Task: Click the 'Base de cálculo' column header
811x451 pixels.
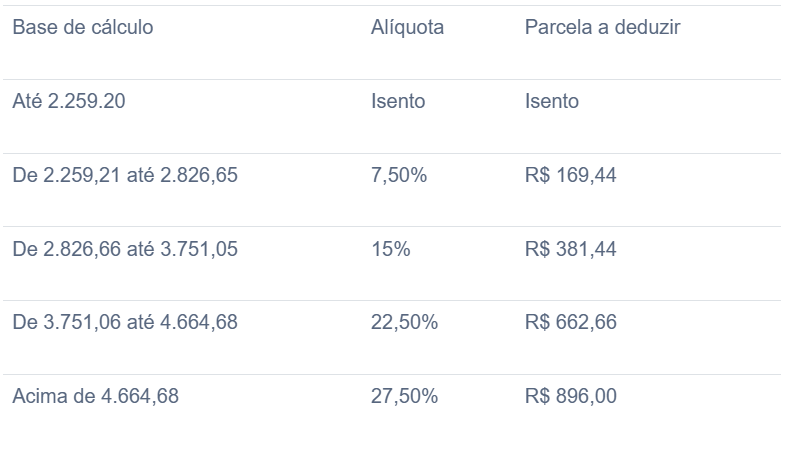Action: tap(83, 27)
